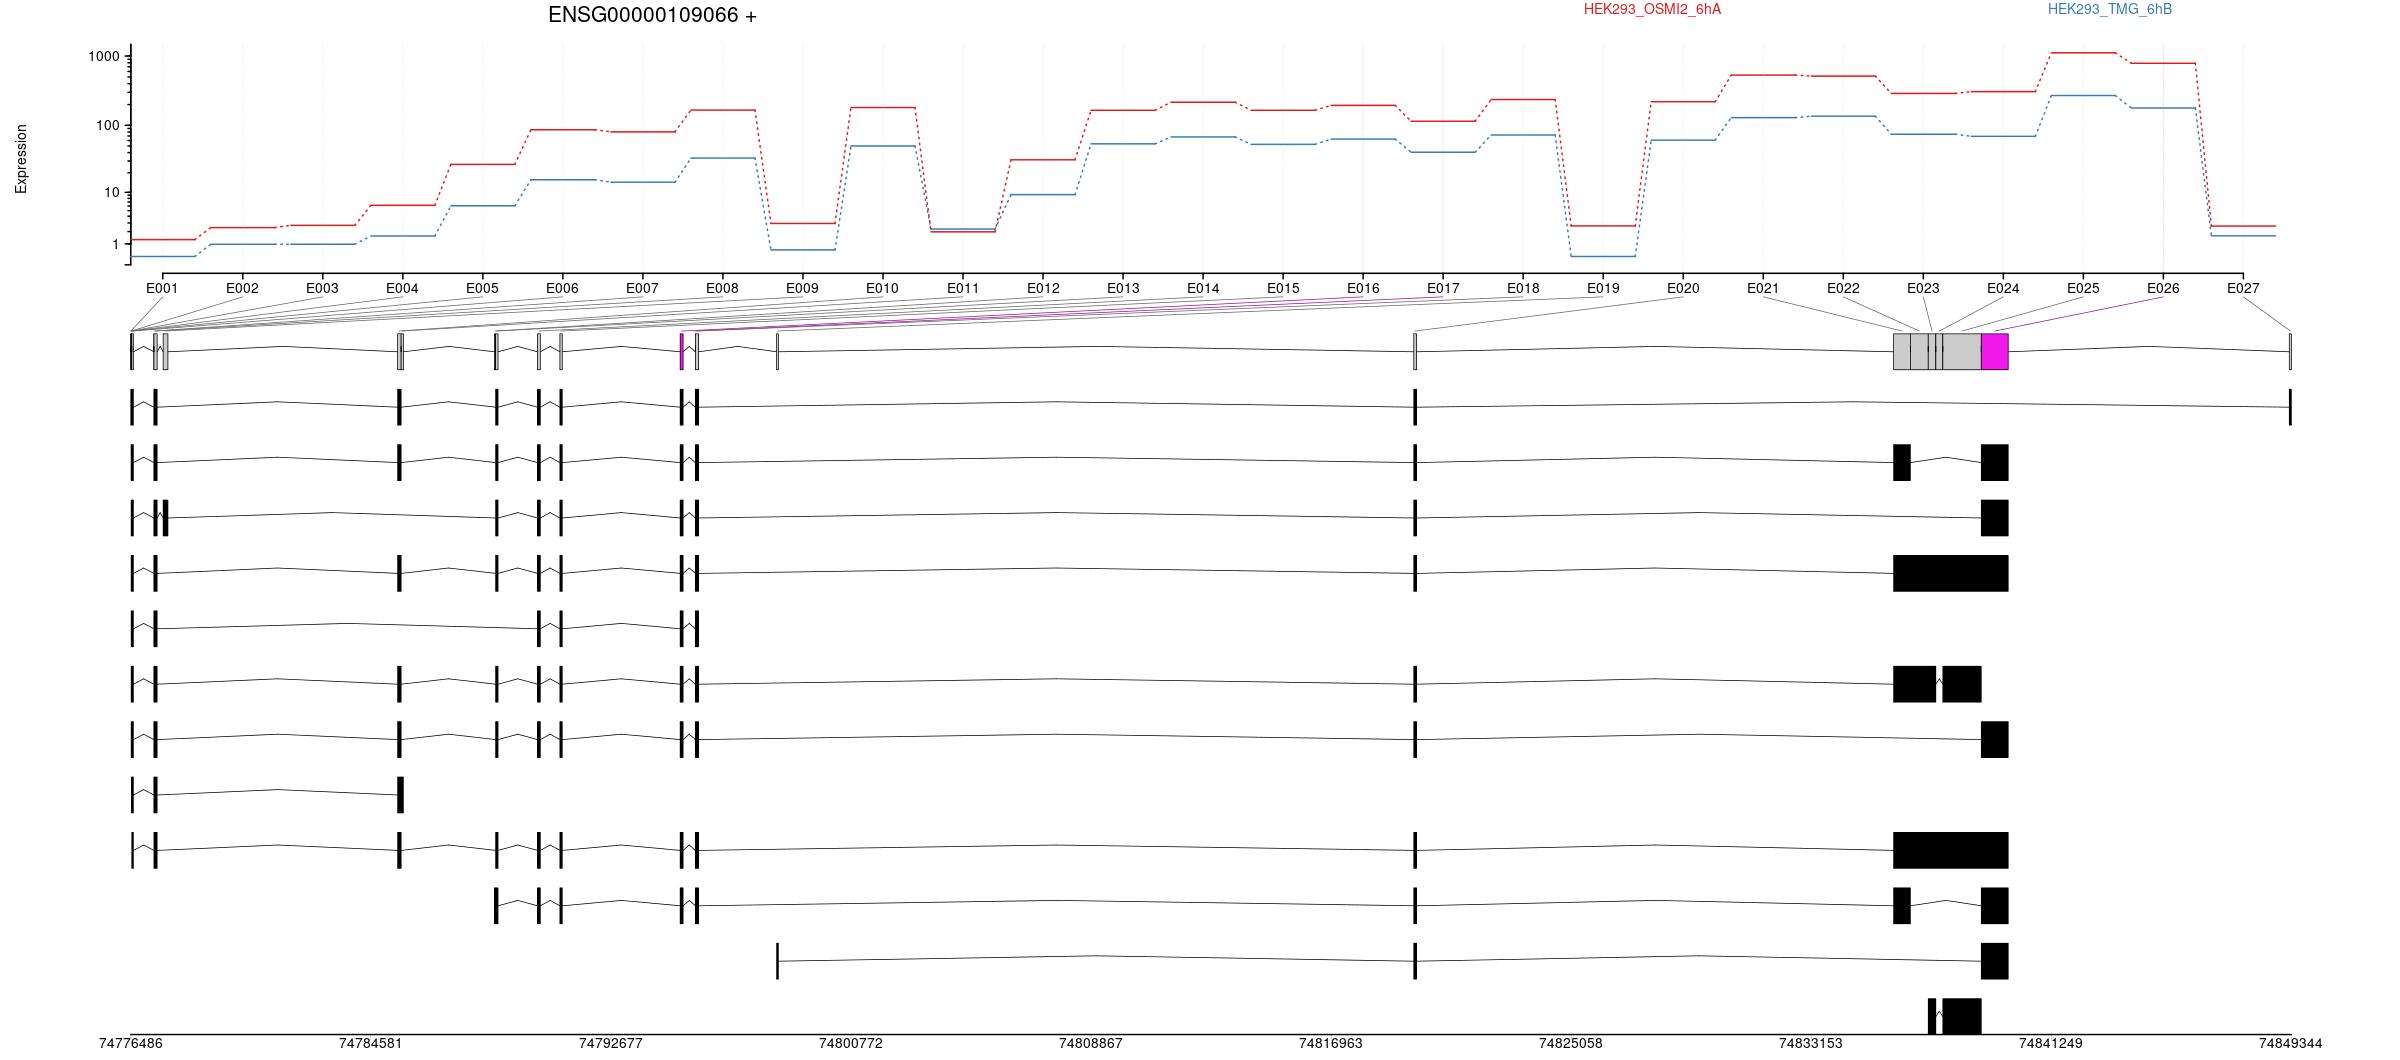Click exon label E004
The height and width of the screenshot is (1060, 2400).
point(402,288)
